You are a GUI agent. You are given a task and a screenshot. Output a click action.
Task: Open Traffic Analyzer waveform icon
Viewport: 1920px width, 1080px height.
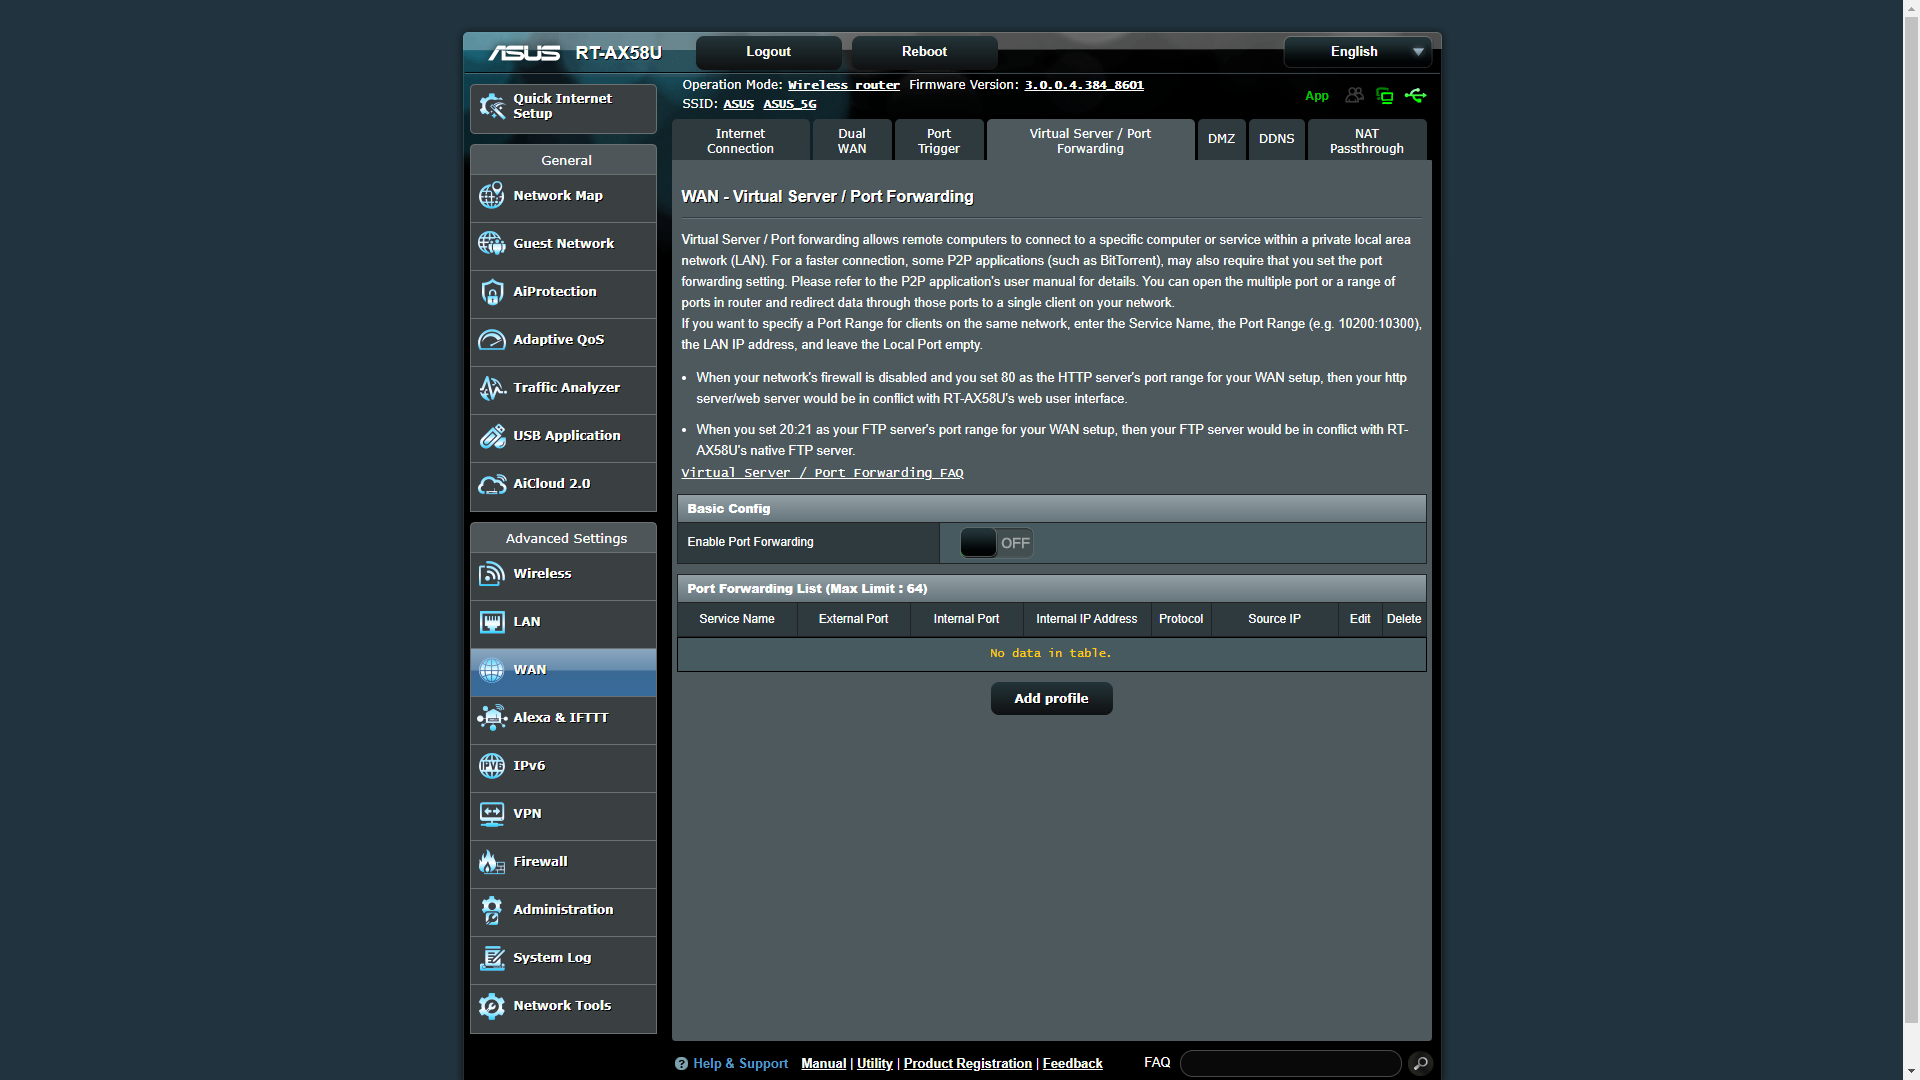491,388
